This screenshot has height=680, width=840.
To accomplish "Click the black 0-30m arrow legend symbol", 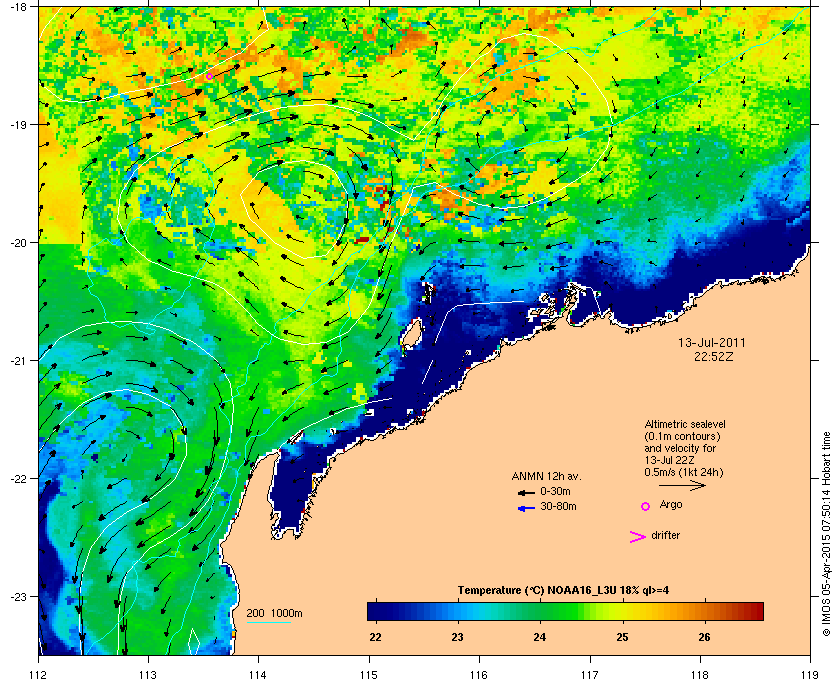I will pos(526,492).
